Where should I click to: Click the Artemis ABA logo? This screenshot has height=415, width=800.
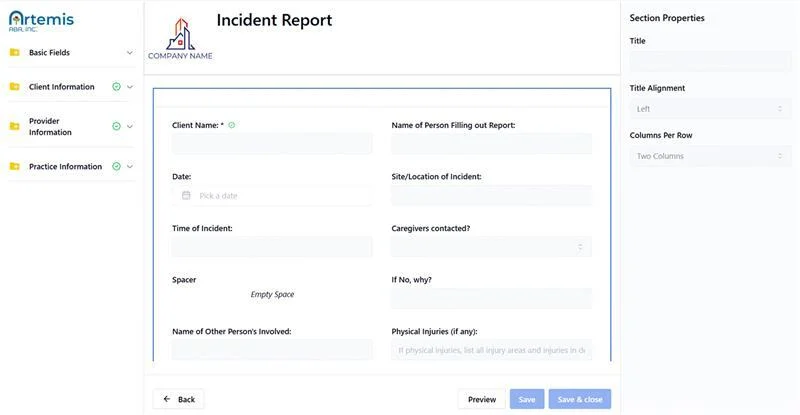[41, 21]
